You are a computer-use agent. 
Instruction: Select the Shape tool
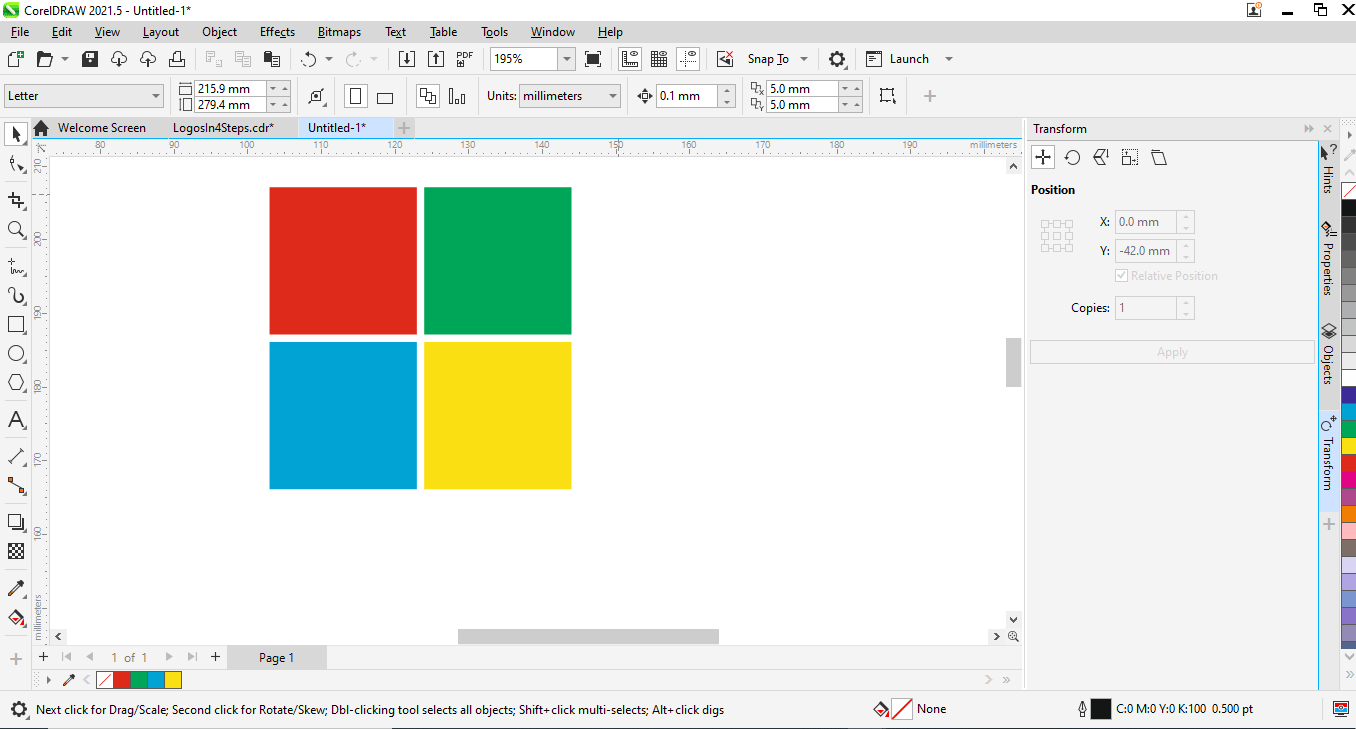click(16, 164)
